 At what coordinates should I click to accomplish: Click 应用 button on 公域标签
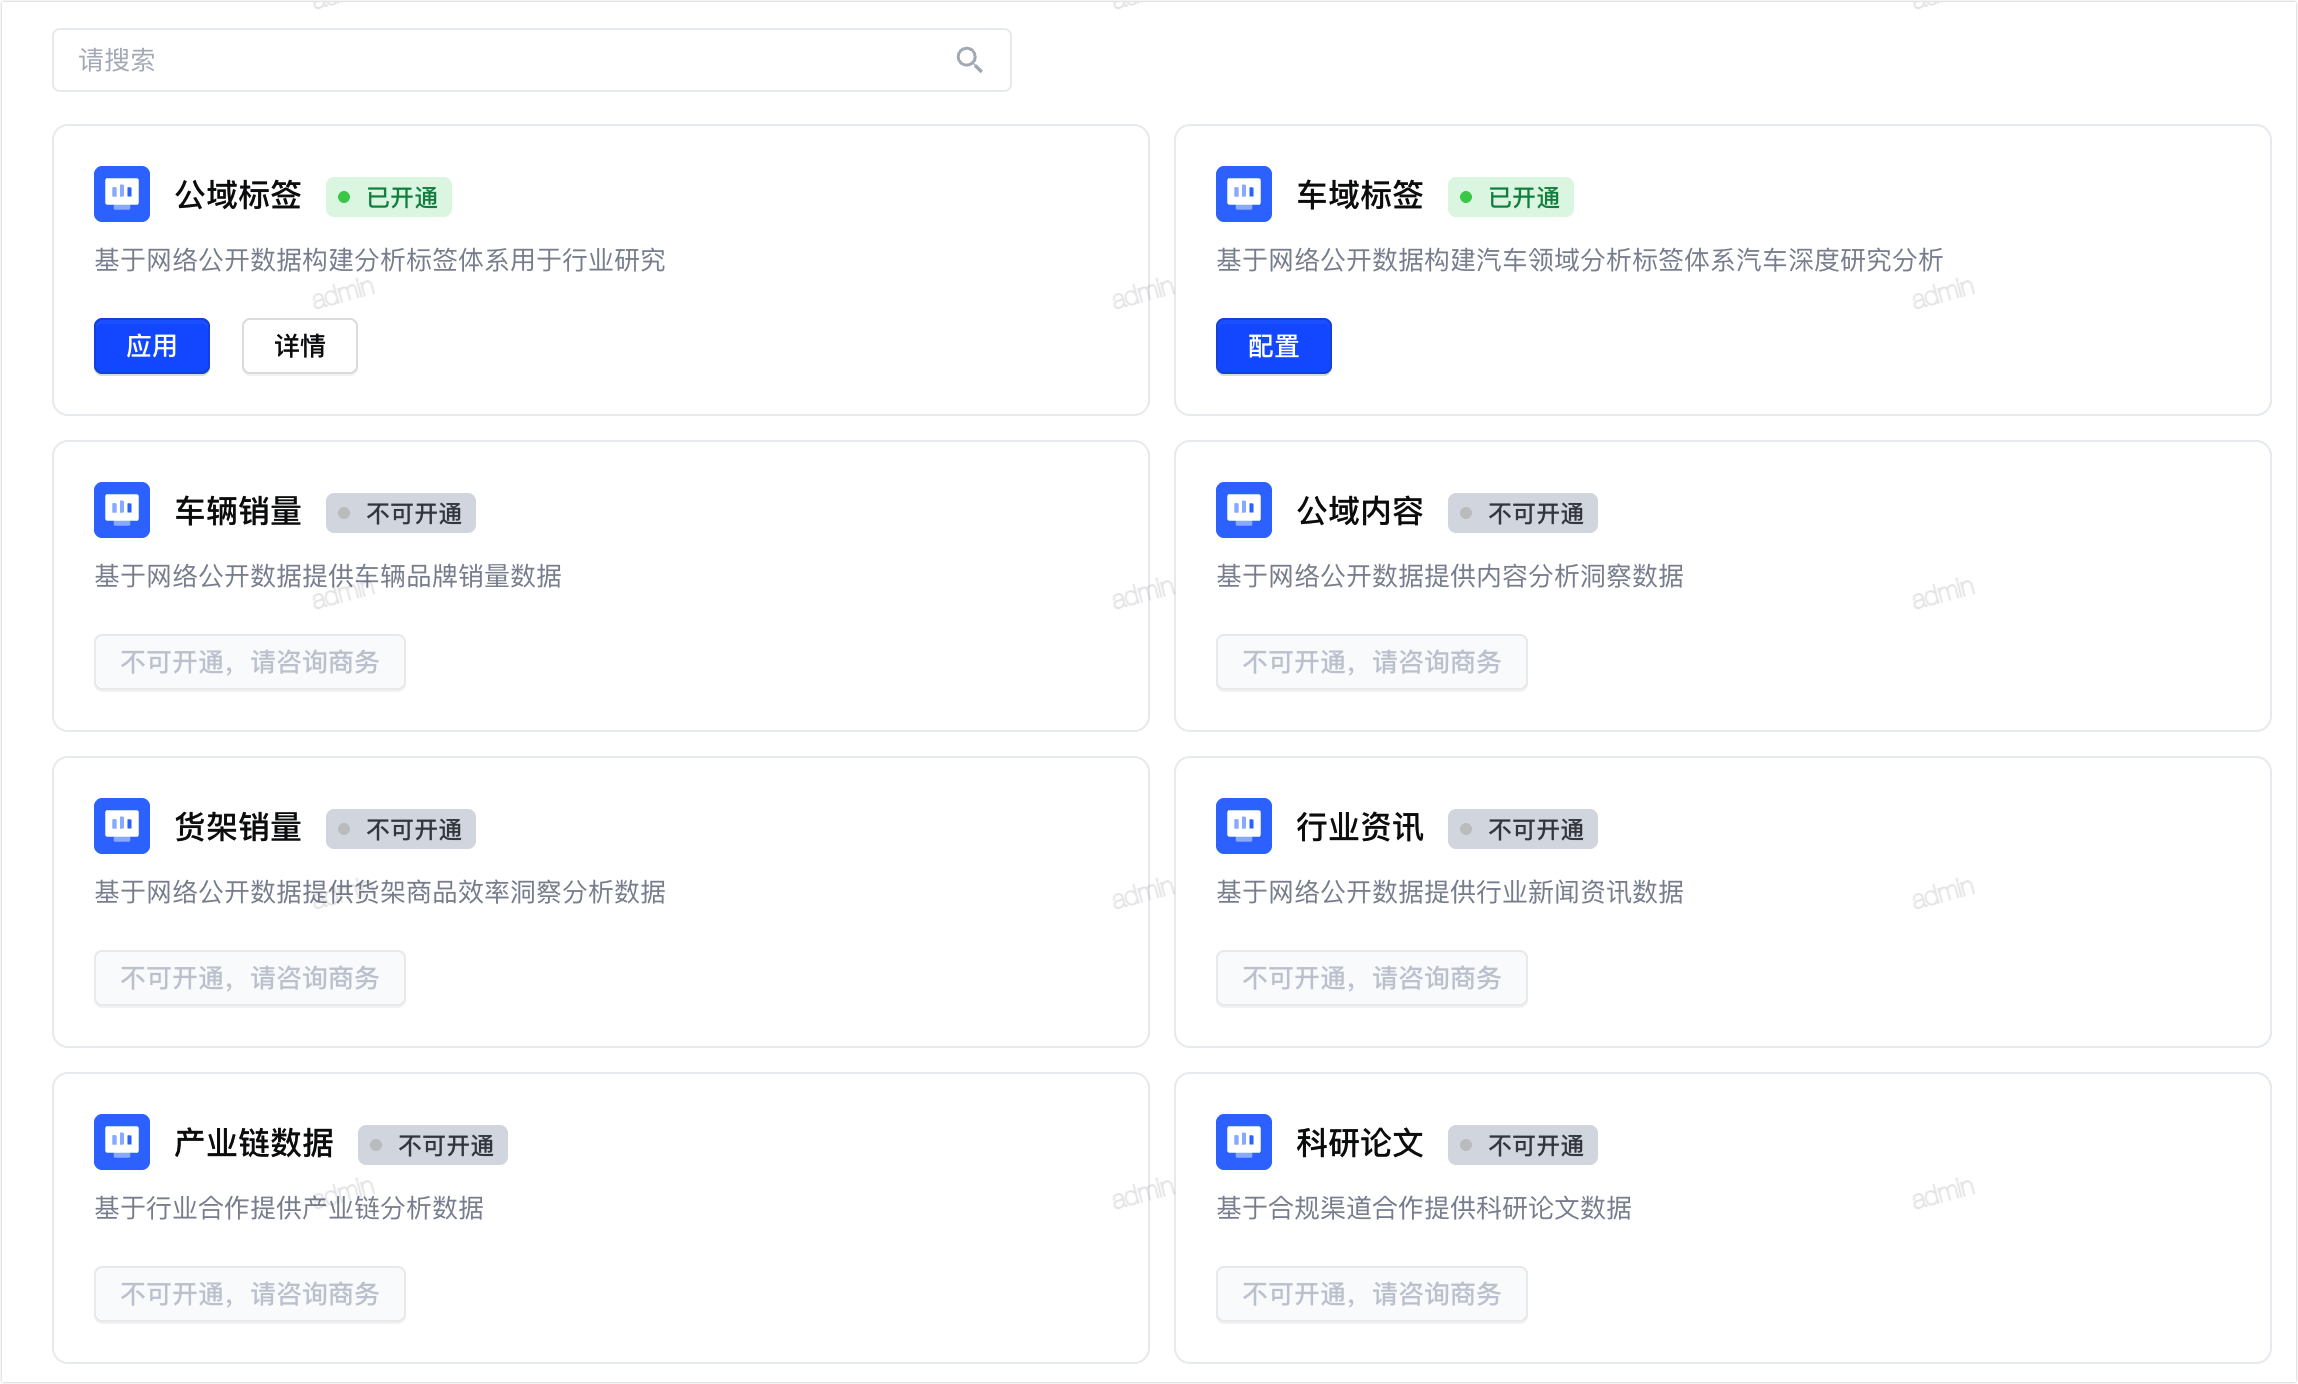click(152, 346)
